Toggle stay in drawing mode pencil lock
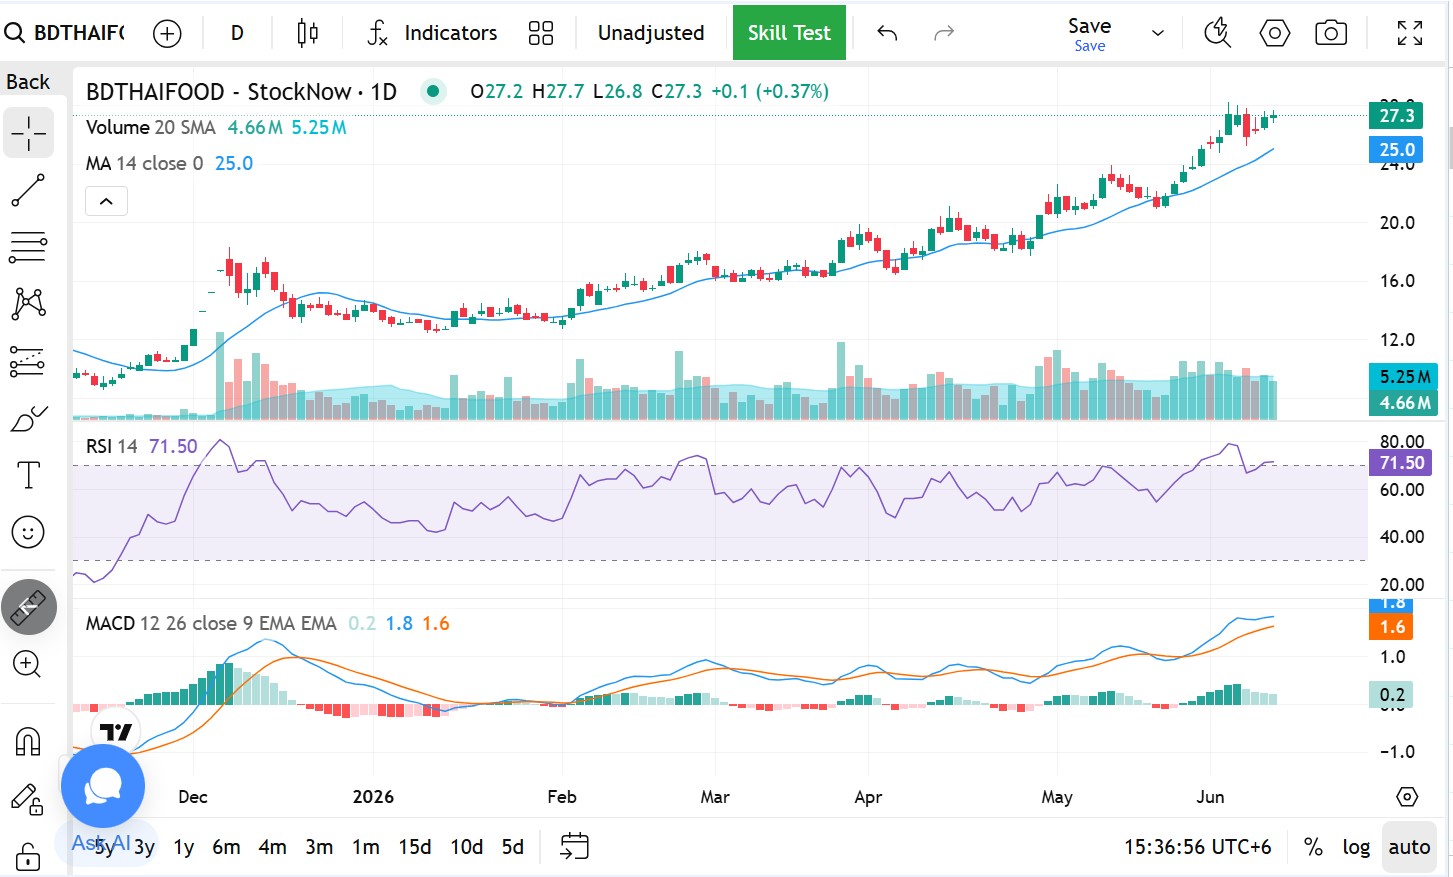Screen dimensions: 1453x877 (28, 799)
